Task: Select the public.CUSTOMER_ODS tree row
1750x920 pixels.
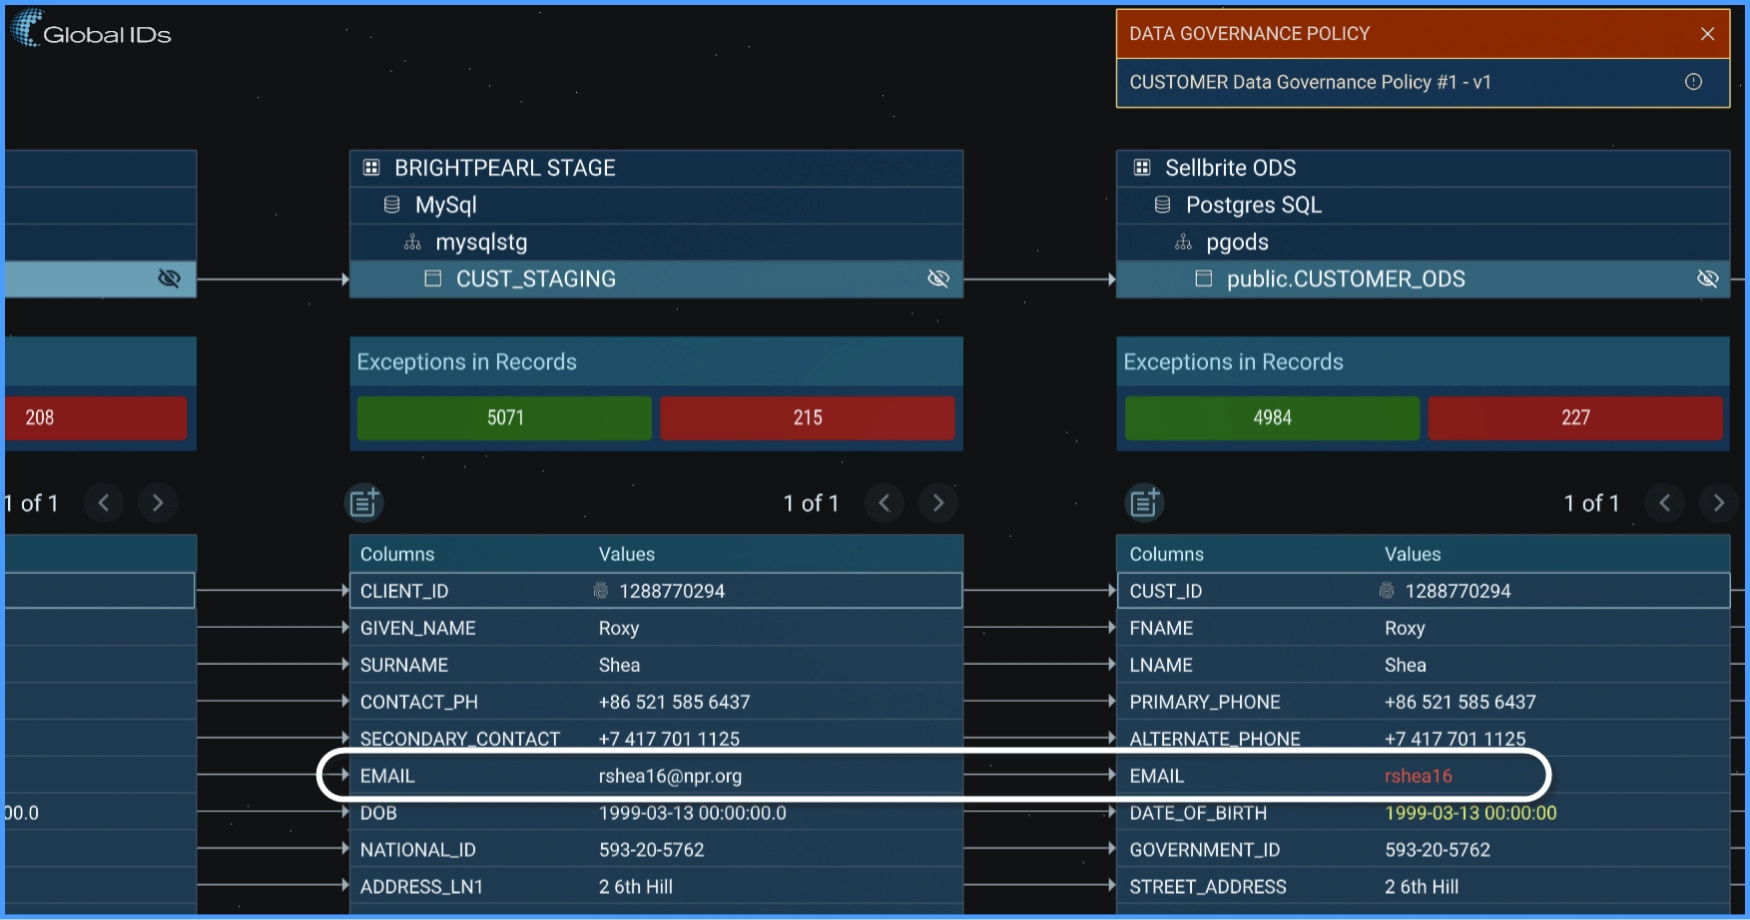Action: pyautogui.click(x=1423, y=279)
